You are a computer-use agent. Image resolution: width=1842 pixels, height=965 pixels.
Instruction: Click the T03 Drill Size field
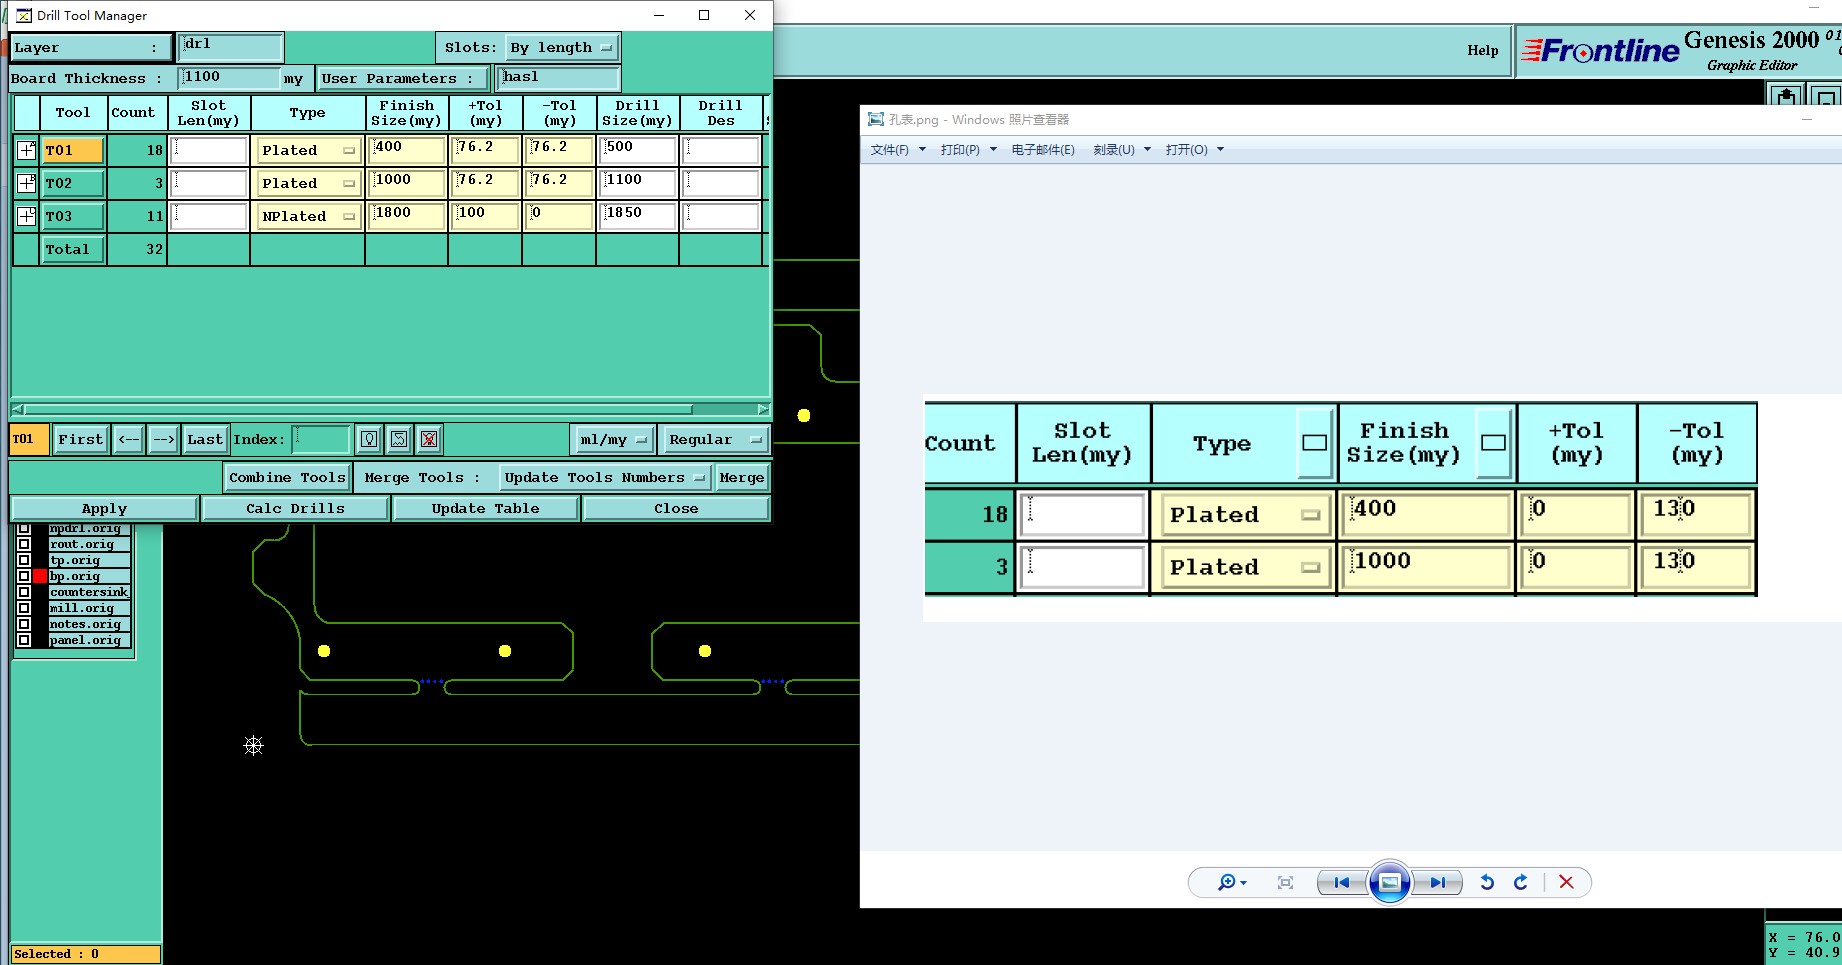tap(638, 216)
